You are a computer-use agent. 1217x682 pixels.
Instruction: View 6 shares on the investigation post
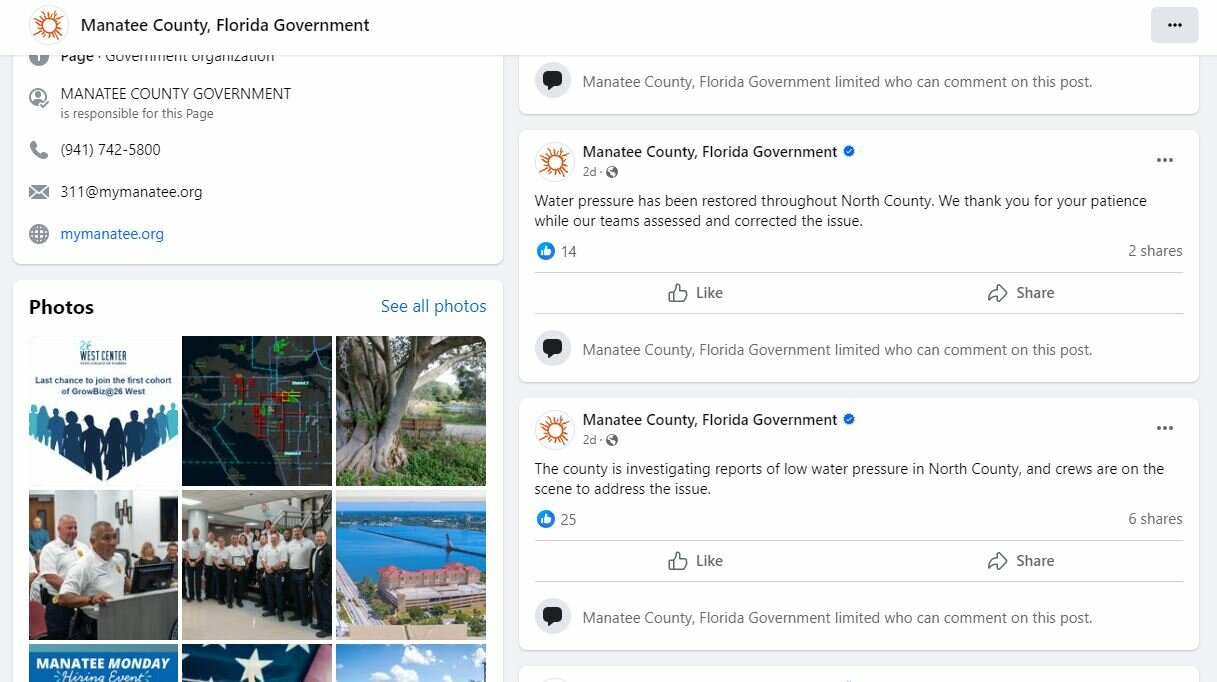coord(1155,519)
